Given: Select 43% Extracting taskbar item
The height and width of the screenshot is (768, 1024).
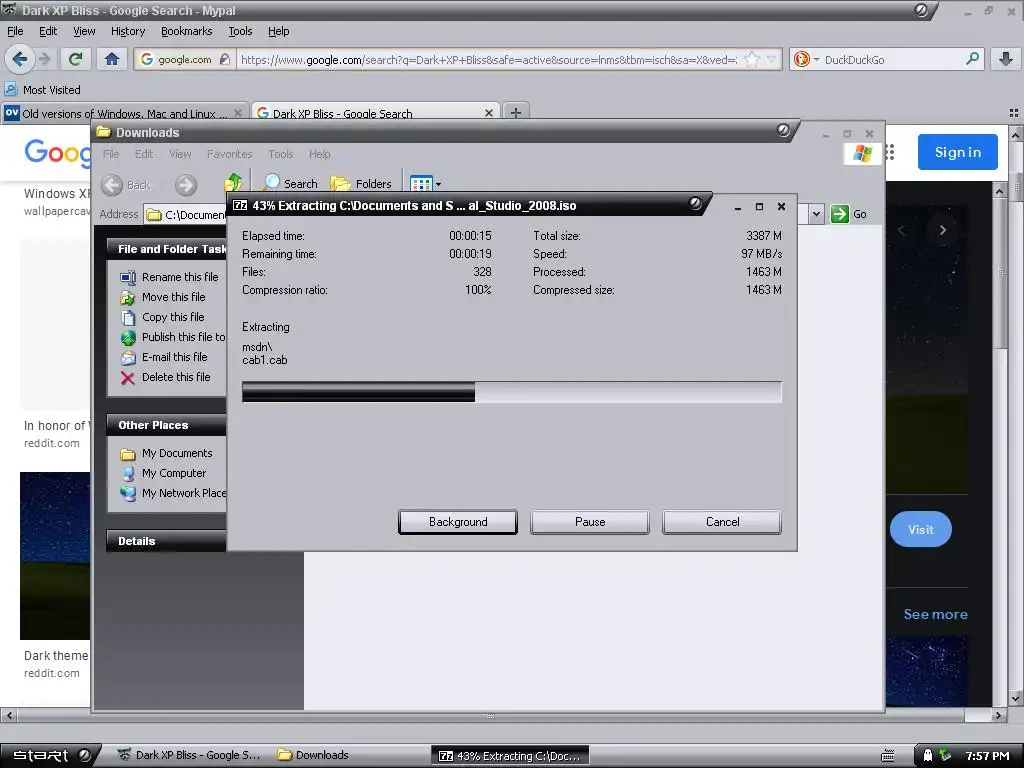Looking at the screenshot, I should pos(510,756).
